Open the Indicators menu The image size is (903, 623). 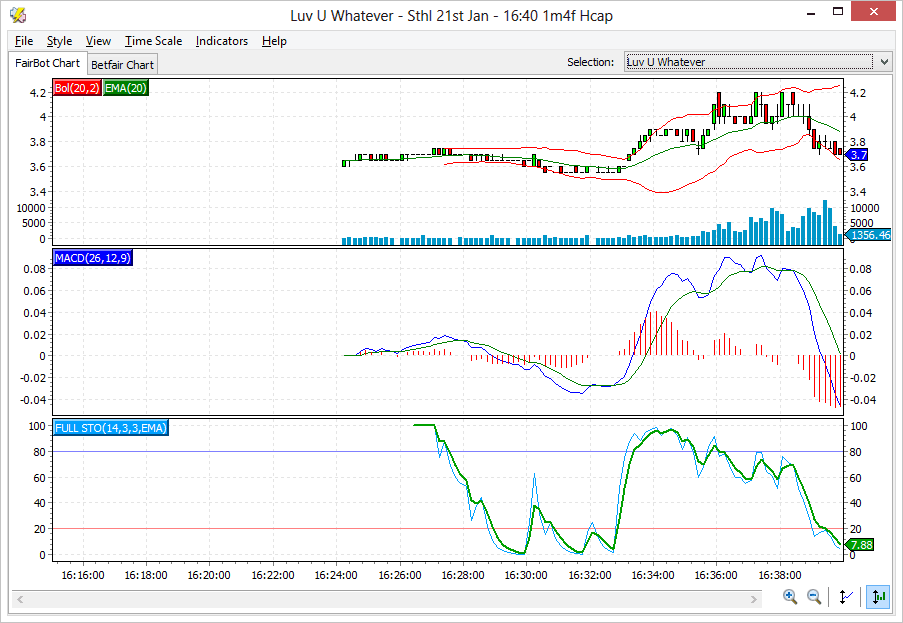pyautogui.click(x=222, y=41)
